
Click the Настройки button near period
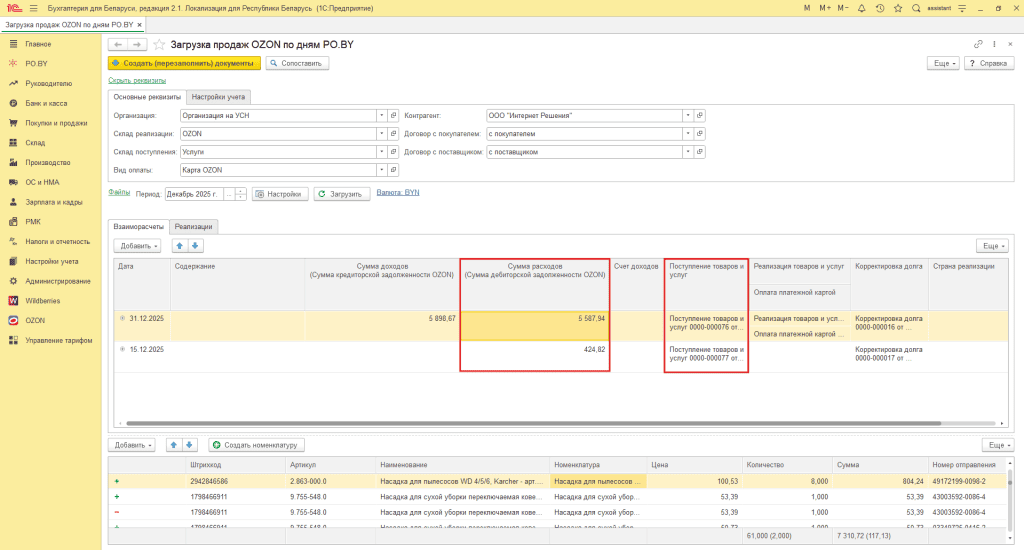tap(280, 194)
